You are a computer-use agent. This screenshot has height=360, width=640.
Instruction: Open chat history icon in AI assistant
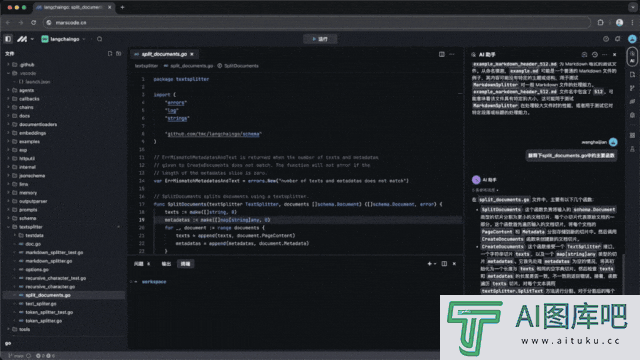(x=595, y=54)
